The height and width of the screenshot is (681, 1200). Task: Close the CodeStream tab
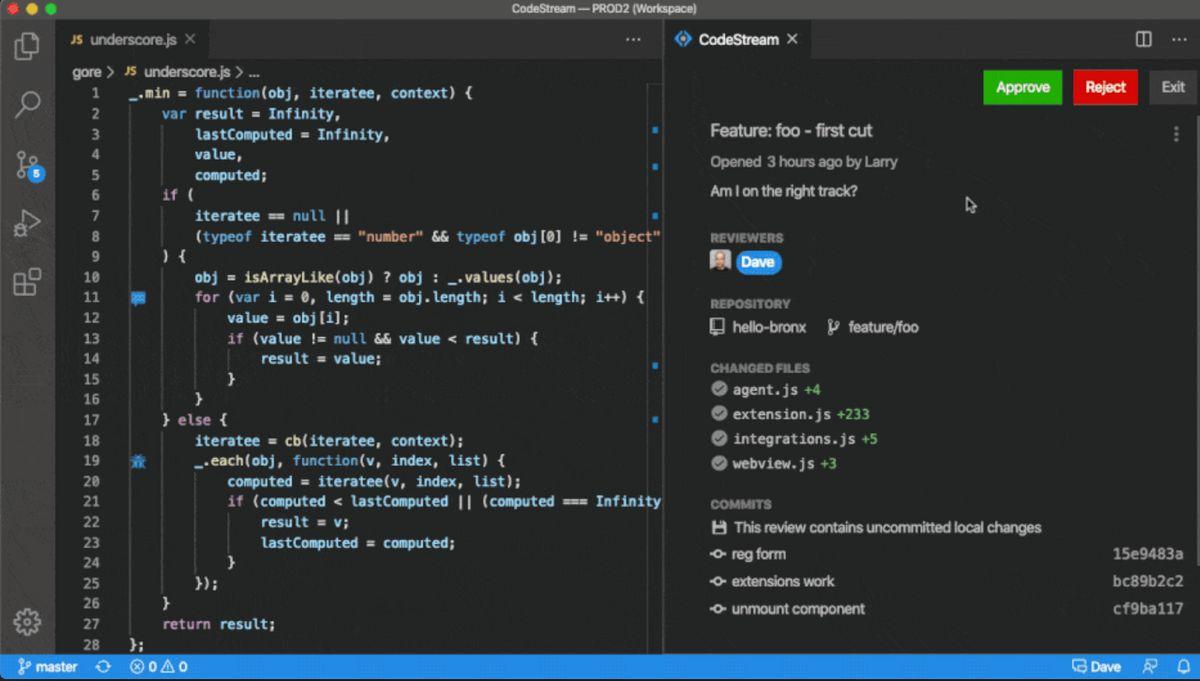tap(792, 39)
